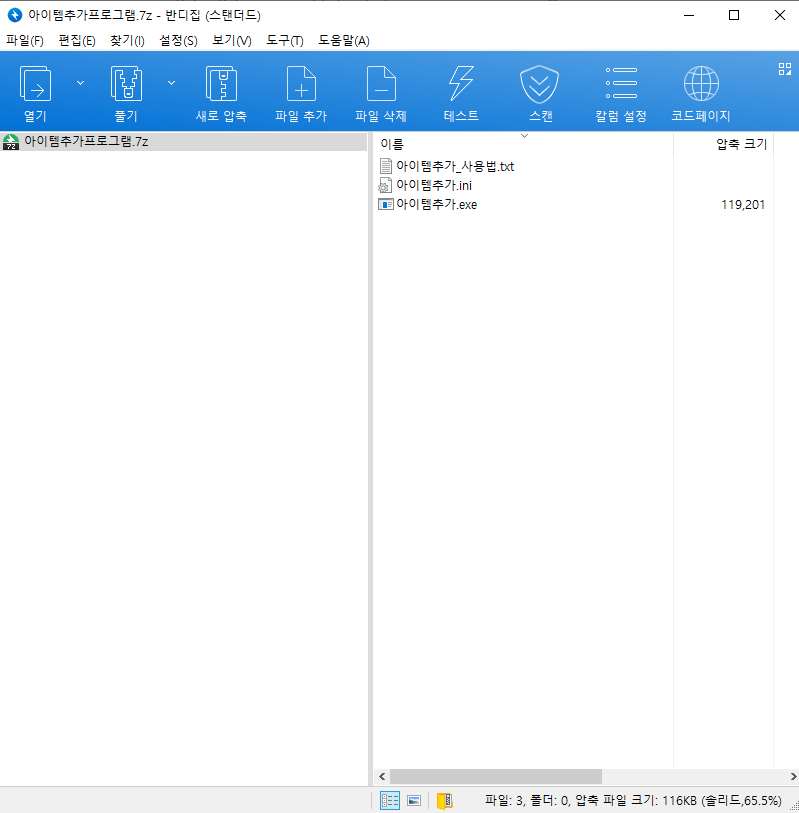Minimize the Bandizip window
Viewport: 799px width, 813px height.
[689, 16]
